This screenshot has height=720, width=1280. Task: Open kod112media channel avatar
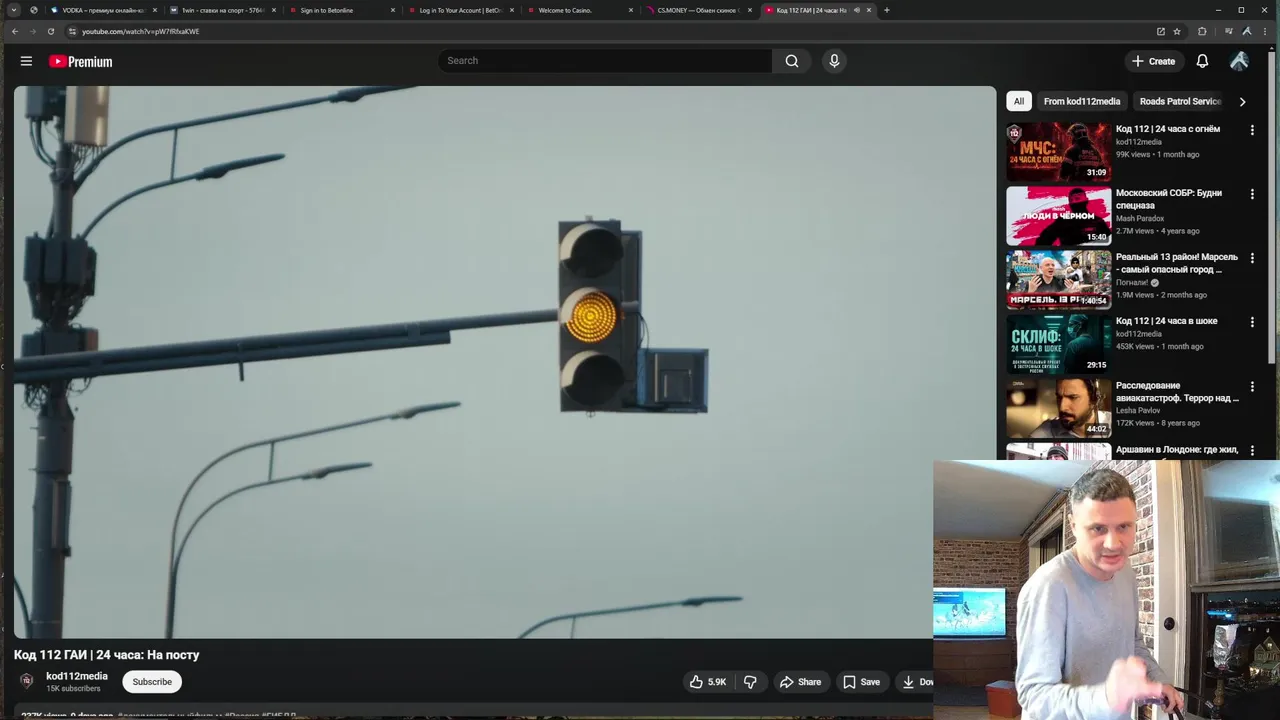[x=27, y=681]
